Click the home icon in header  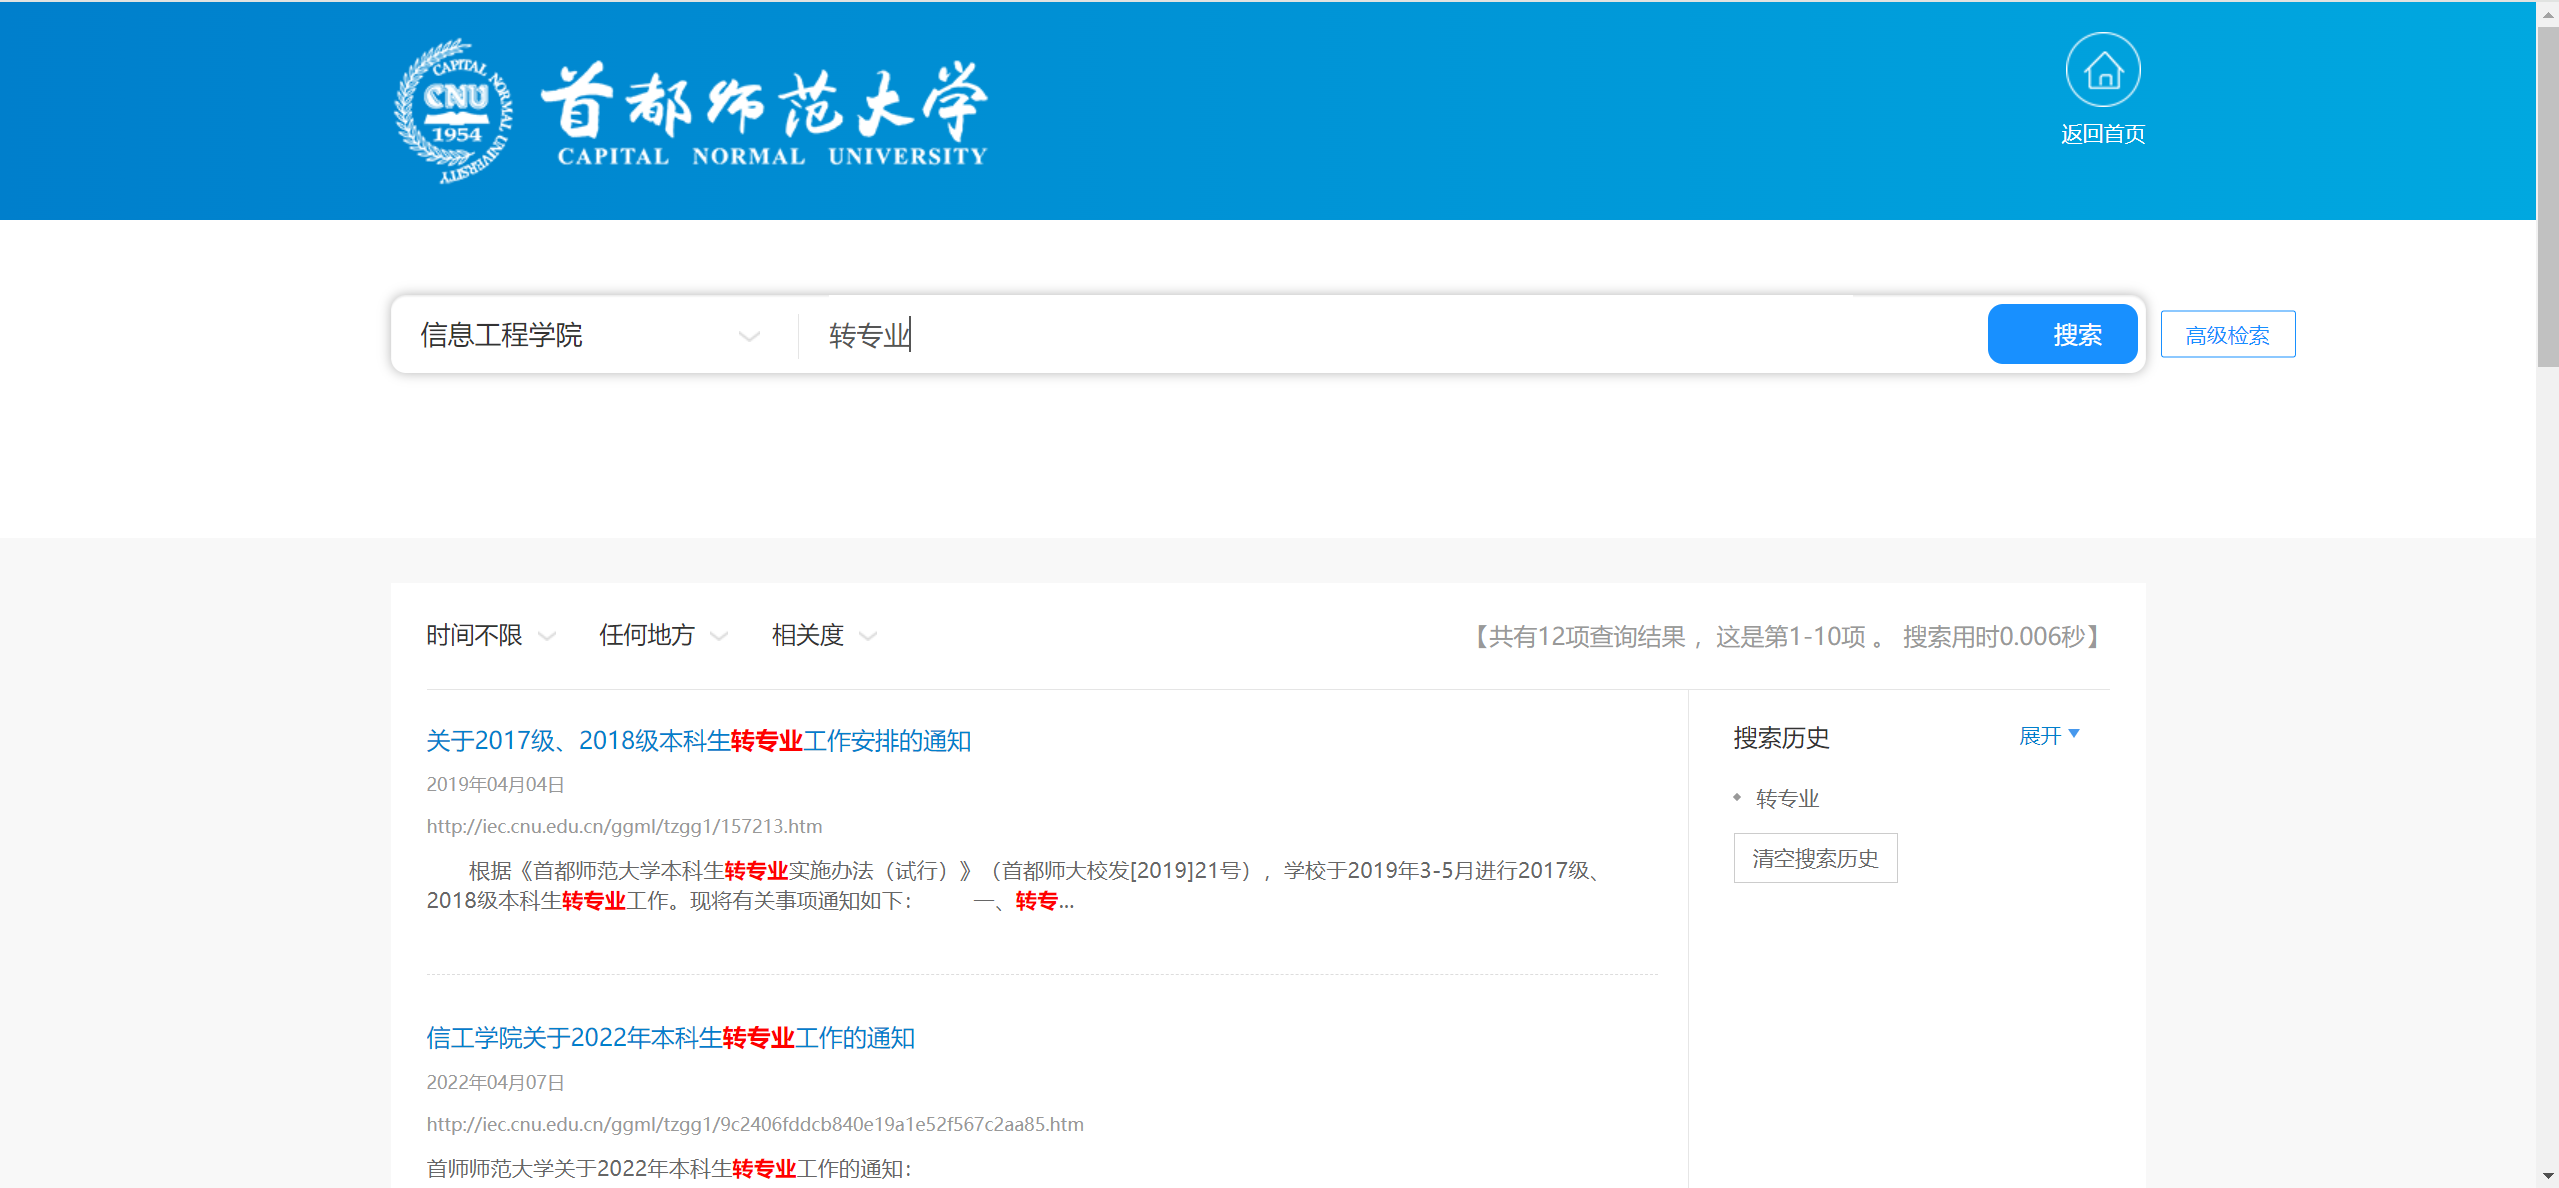(x=2102, y=70)
